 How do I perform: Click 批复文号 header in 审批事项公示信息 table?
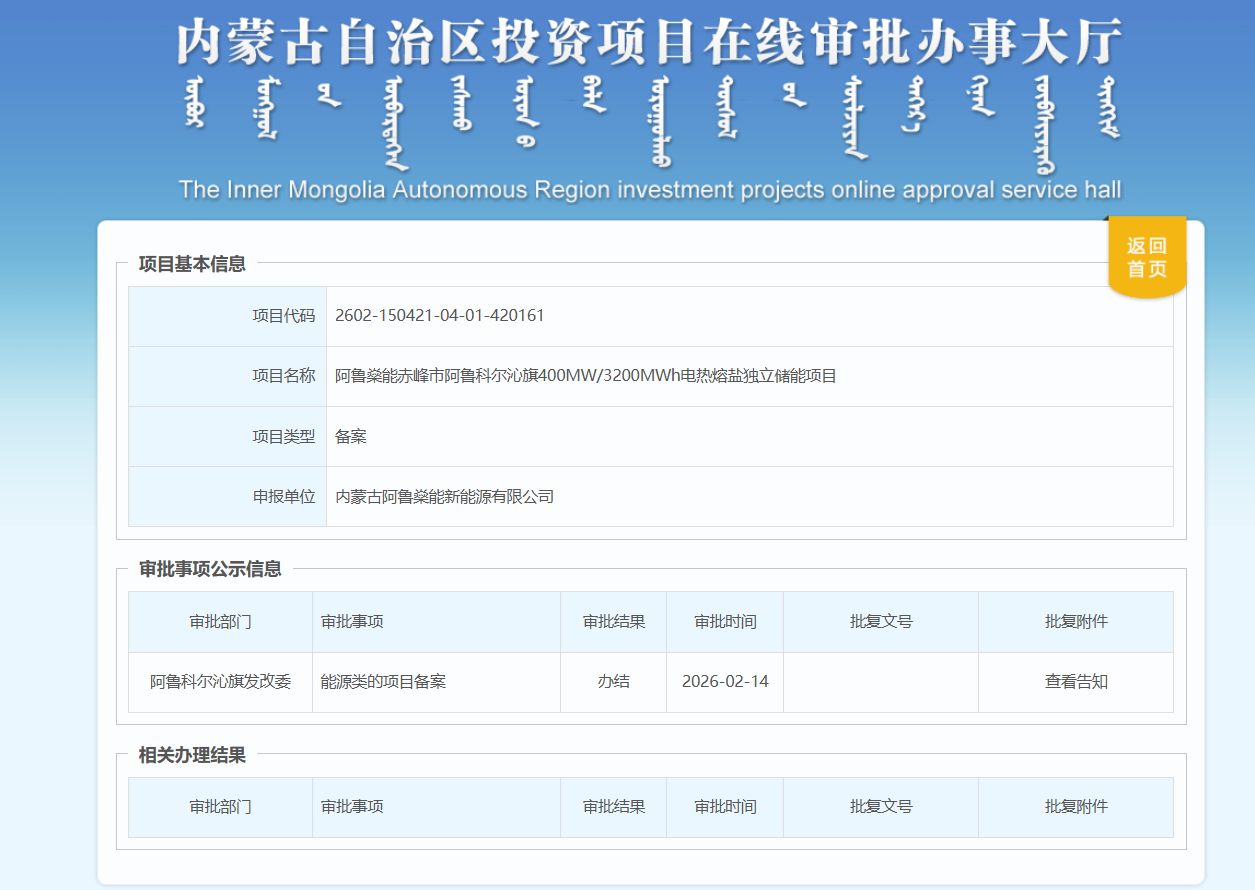pyautogui.click(x=881, y=622)
